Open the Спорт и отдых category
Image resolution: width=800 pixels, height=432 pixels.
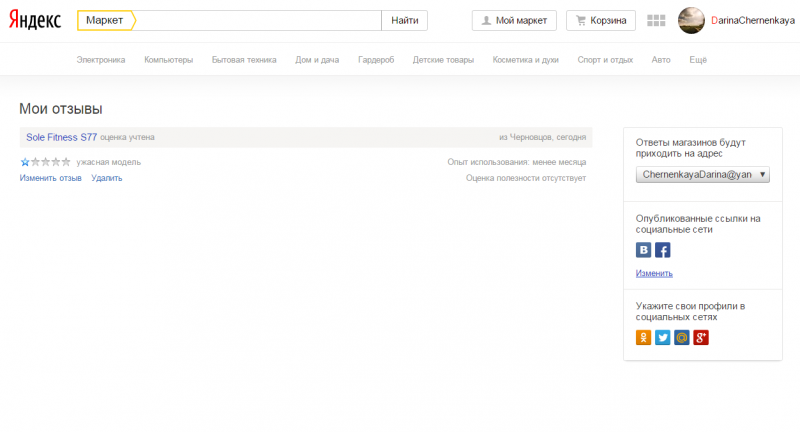(605, 60)
